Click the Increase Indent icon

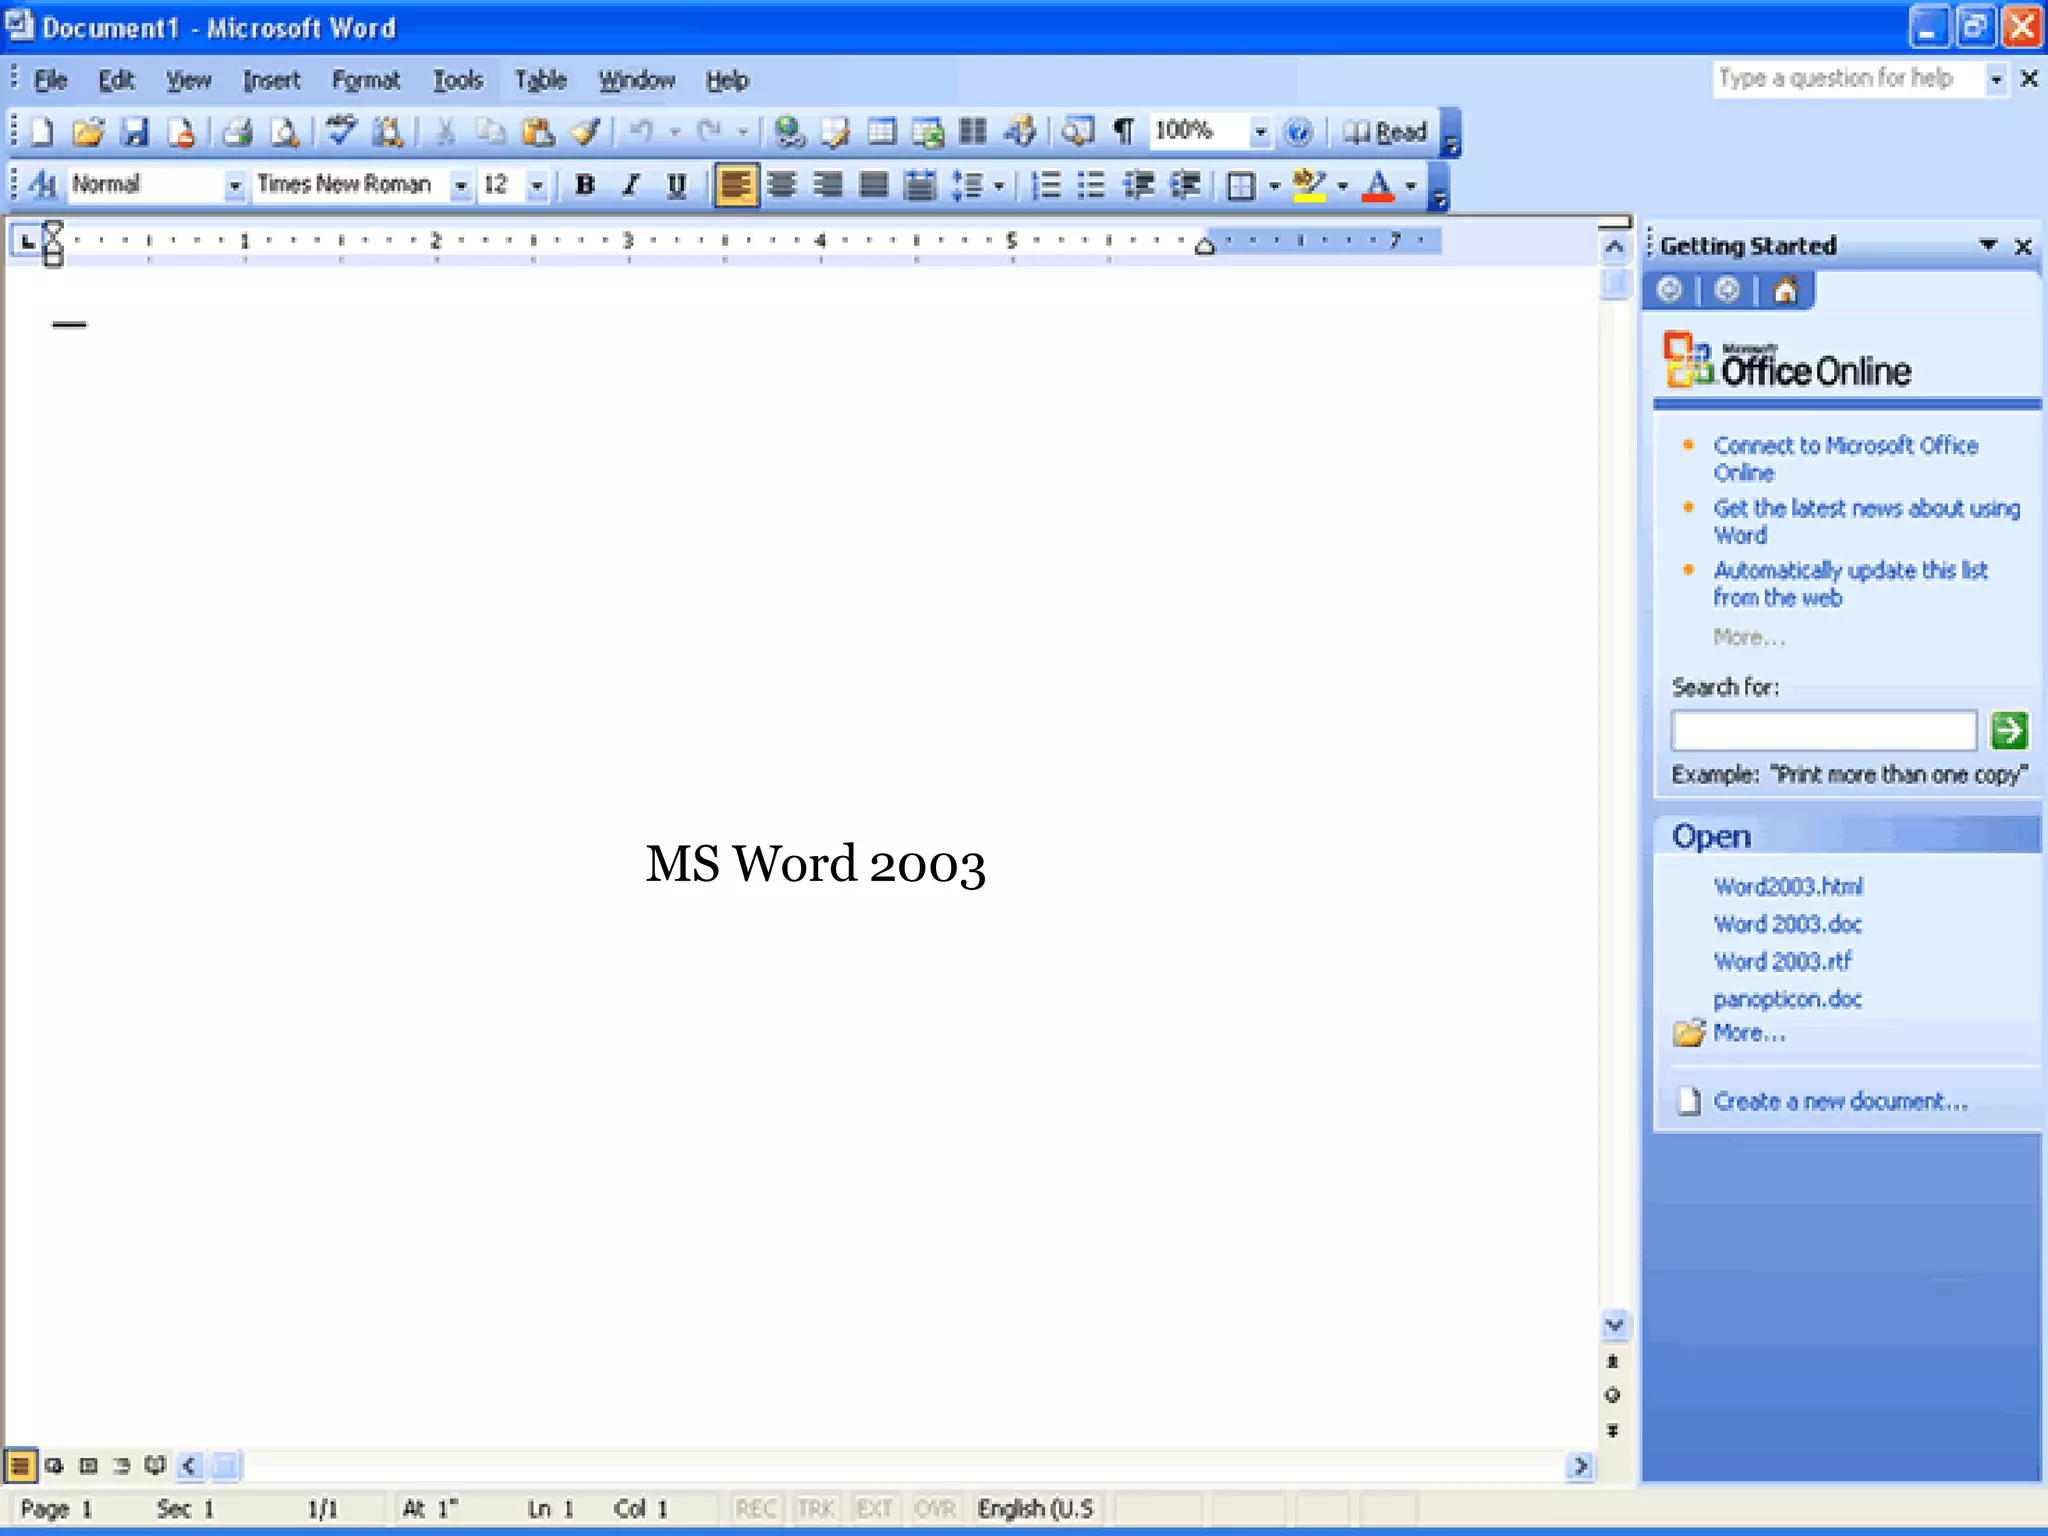(1185, 185)
